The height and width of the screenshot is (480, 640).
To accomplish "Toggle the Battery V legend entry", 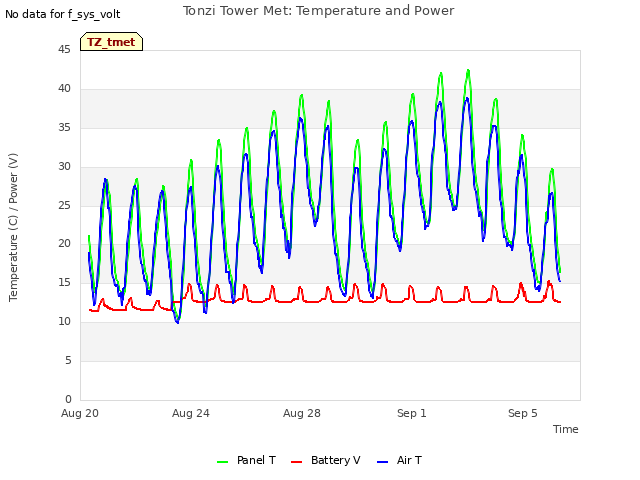I will click(326, 460).
